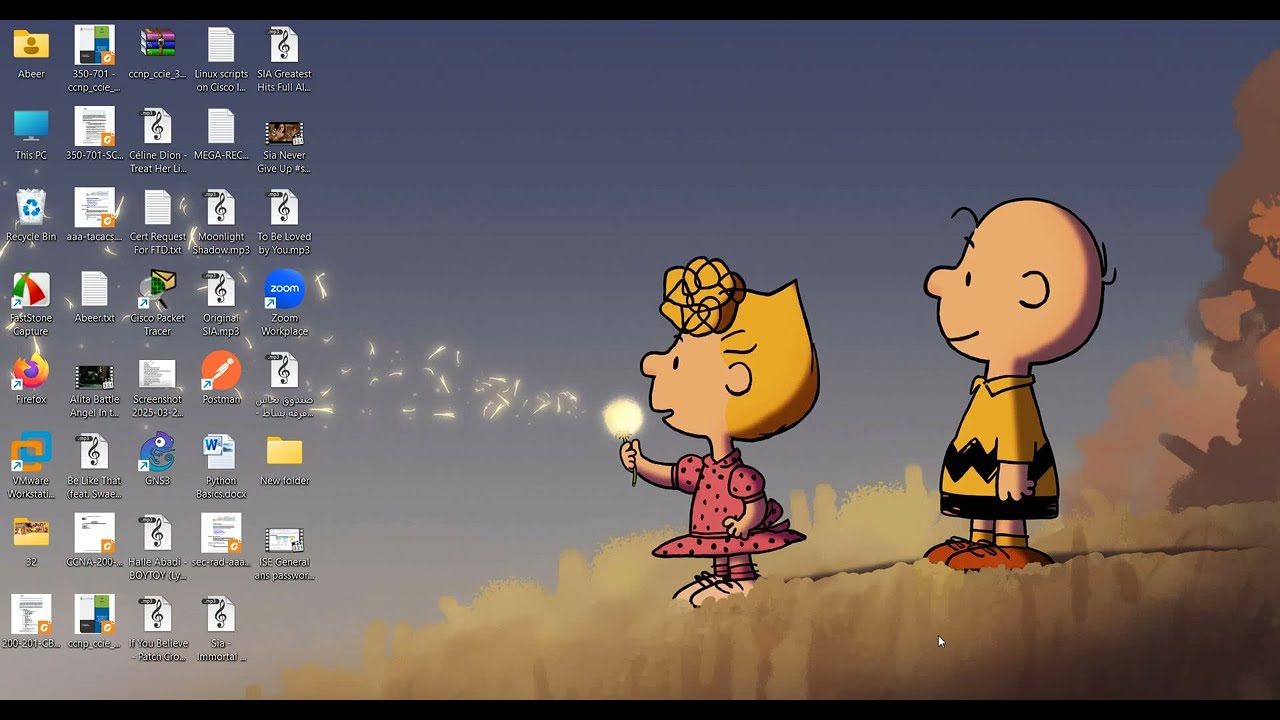
Task: Select the Firefox shortcut icon
Action: pyautogui.click(x=31, y=371)
